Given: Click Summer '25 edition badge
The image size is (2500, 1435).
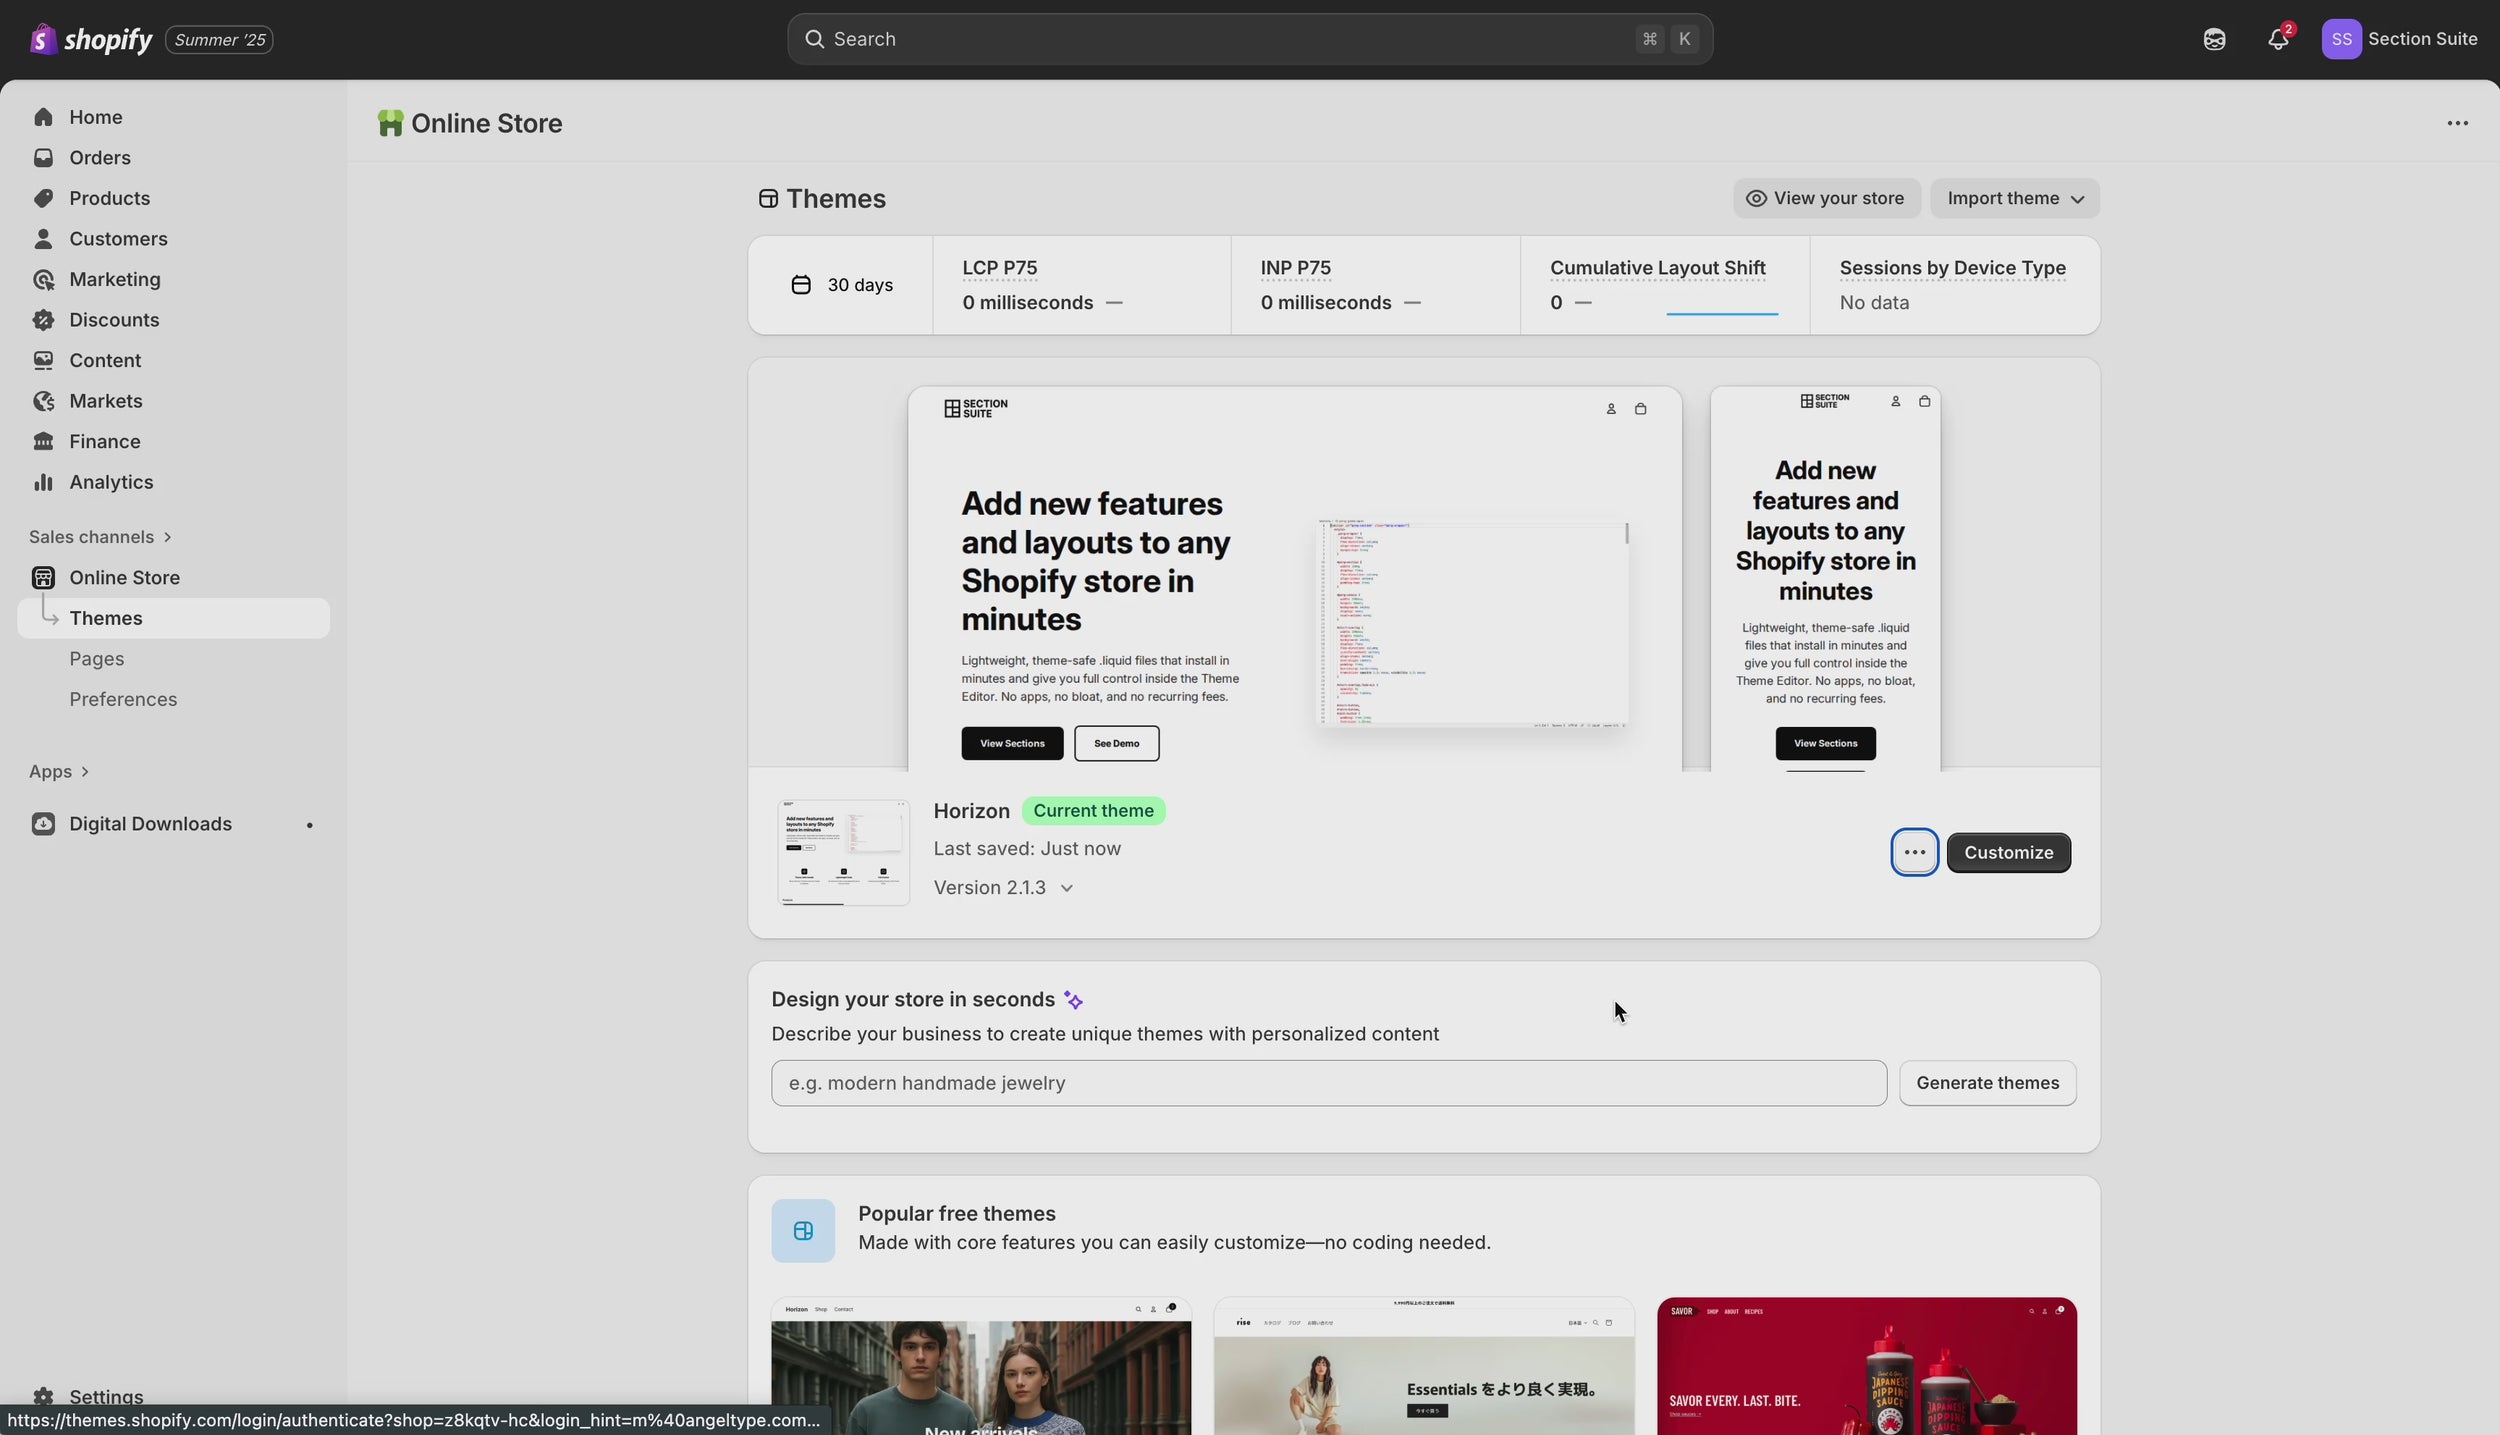Looking at the screenshot, I should click(219, 40).
